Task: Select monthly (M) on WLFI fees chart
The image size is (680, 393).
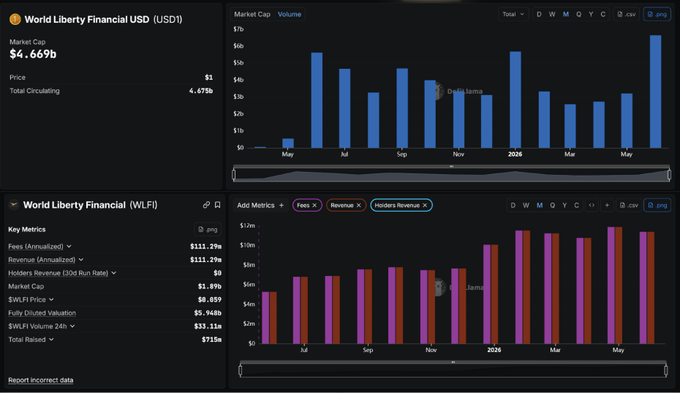Action: pyautogui.click(x=539, y=205)
